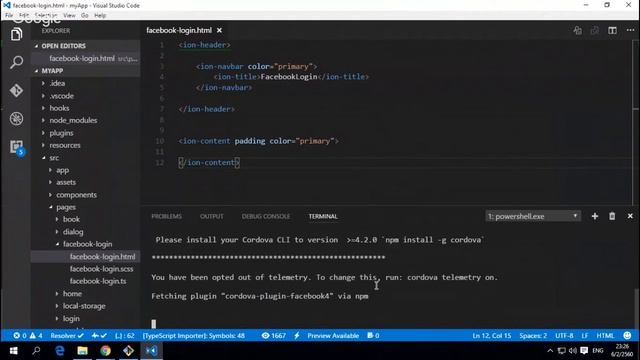Open the action center notification icon
This screenshot has height=360, width=640.
point(584,351)
